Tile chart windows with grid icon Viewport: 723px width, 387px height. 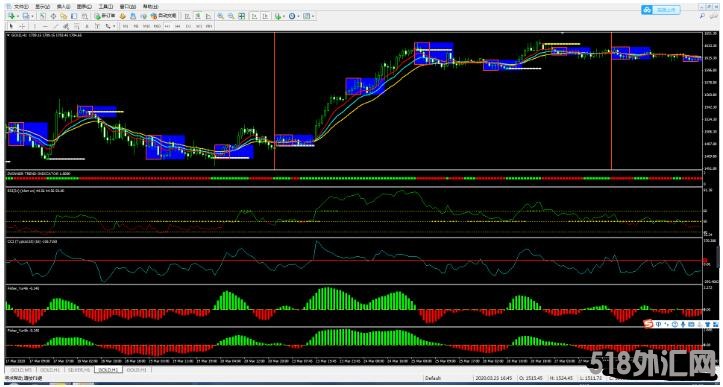coord(242,16)
